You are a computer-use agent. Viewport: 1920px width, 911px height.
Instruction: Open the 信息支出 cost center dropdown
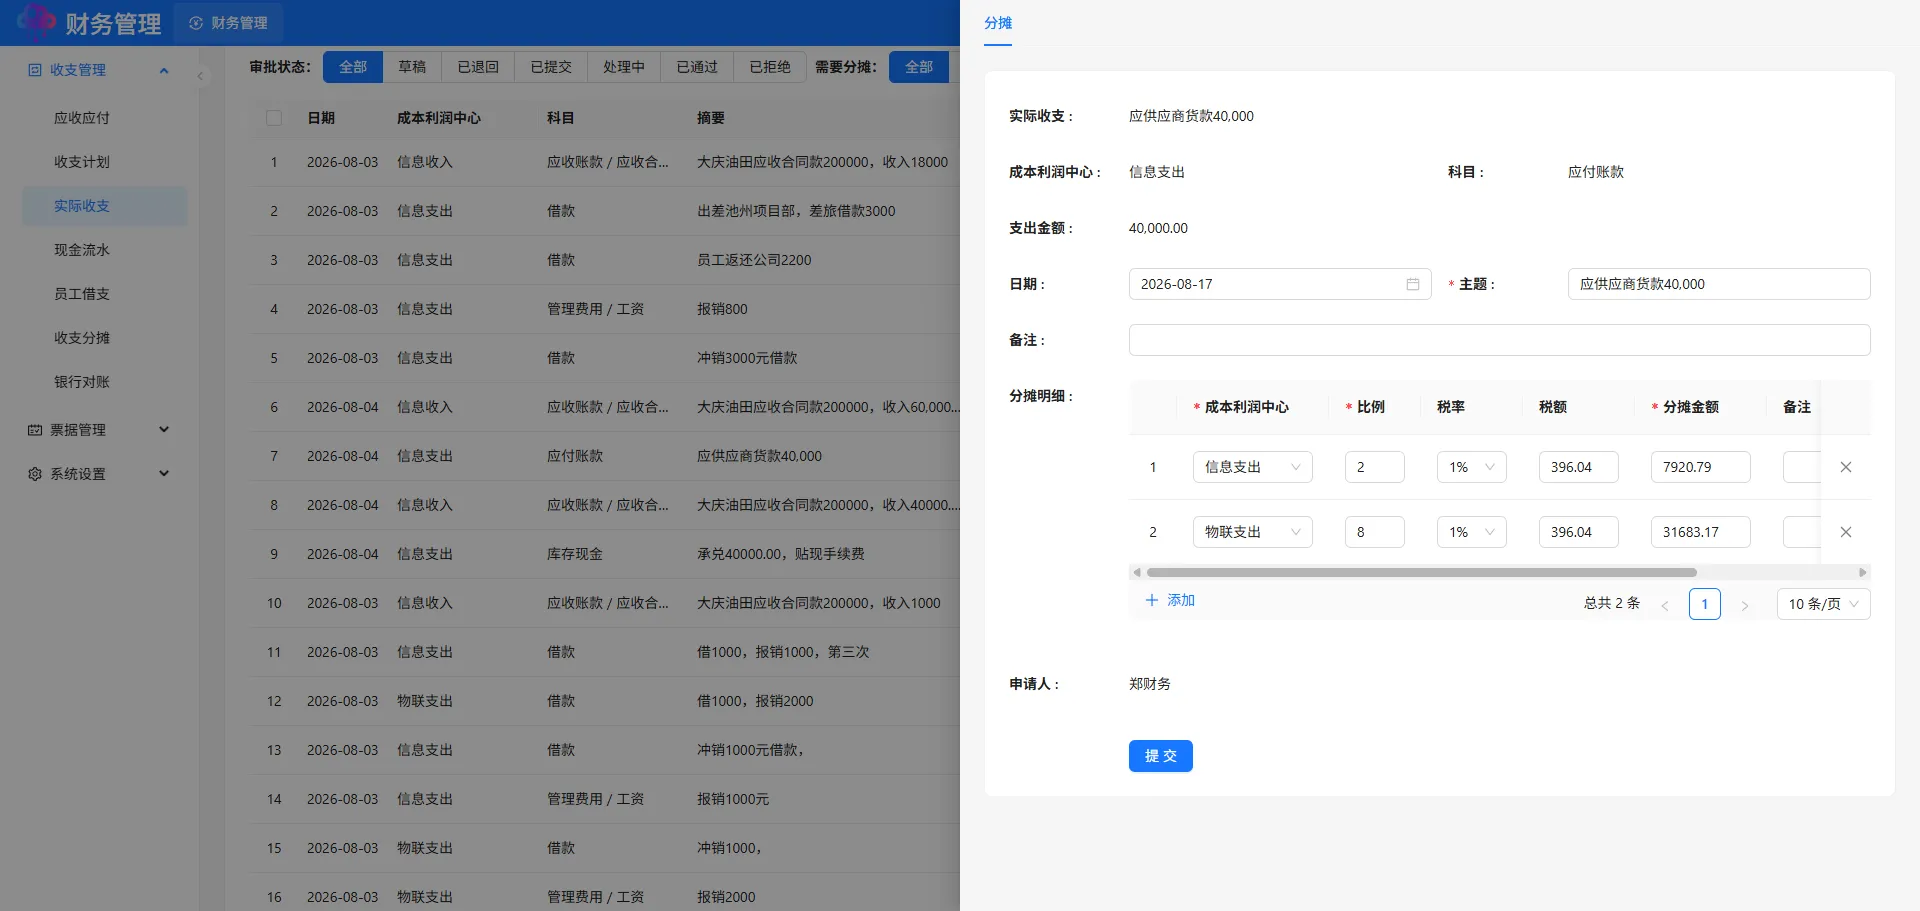1252,467
